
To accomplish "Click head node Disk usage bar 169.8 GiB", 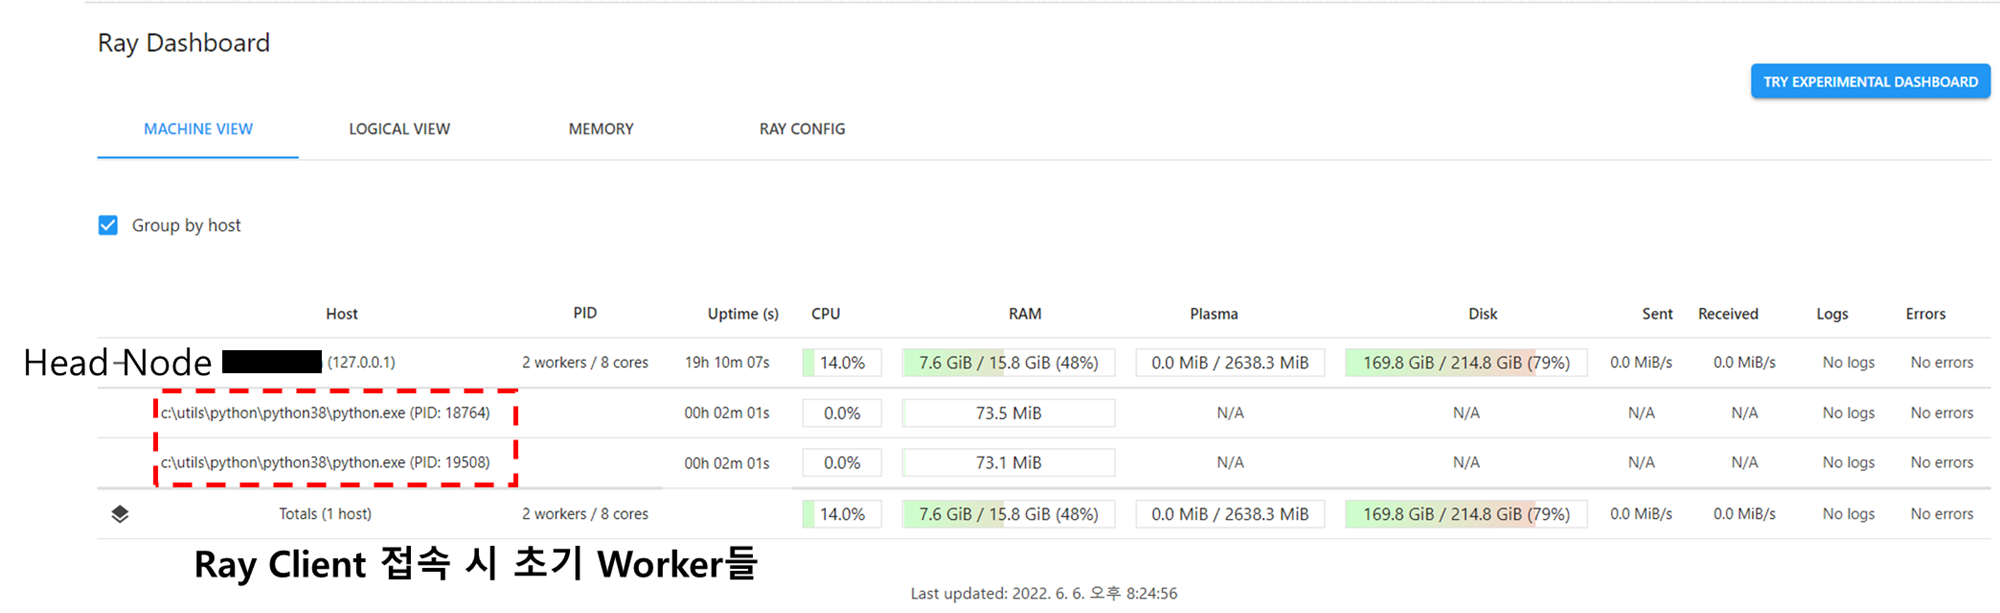I will coord(1466,363).
